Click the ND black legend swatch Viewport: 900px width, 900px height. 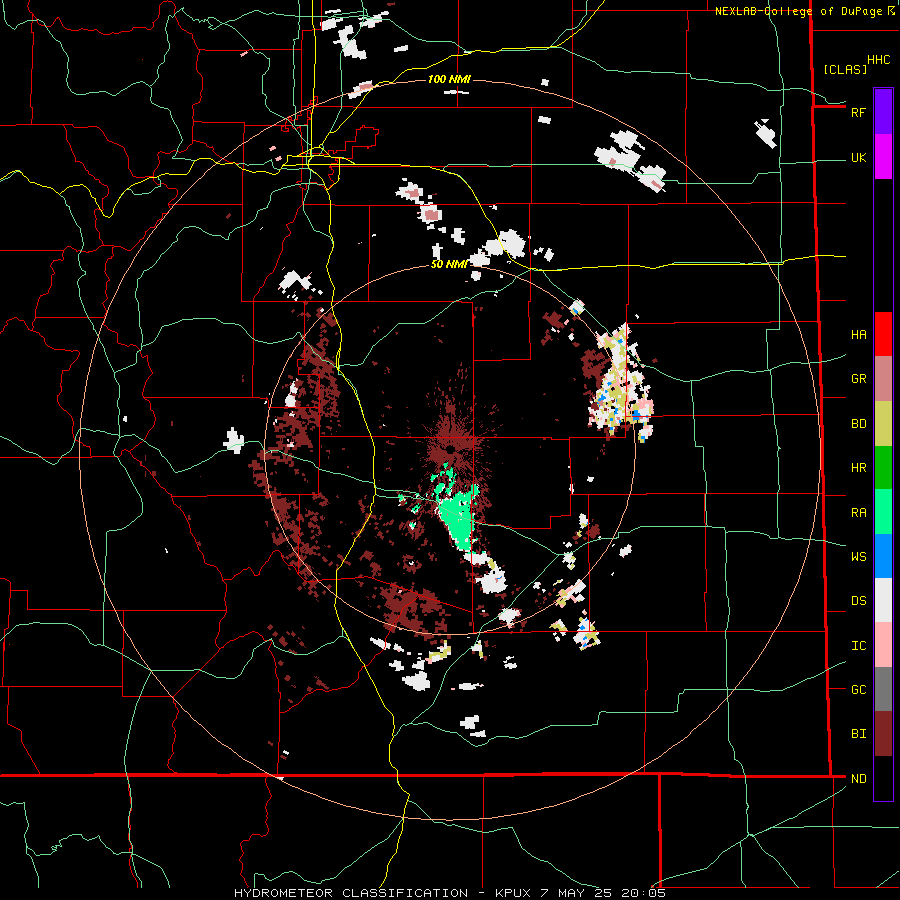[x=883, y=778]
